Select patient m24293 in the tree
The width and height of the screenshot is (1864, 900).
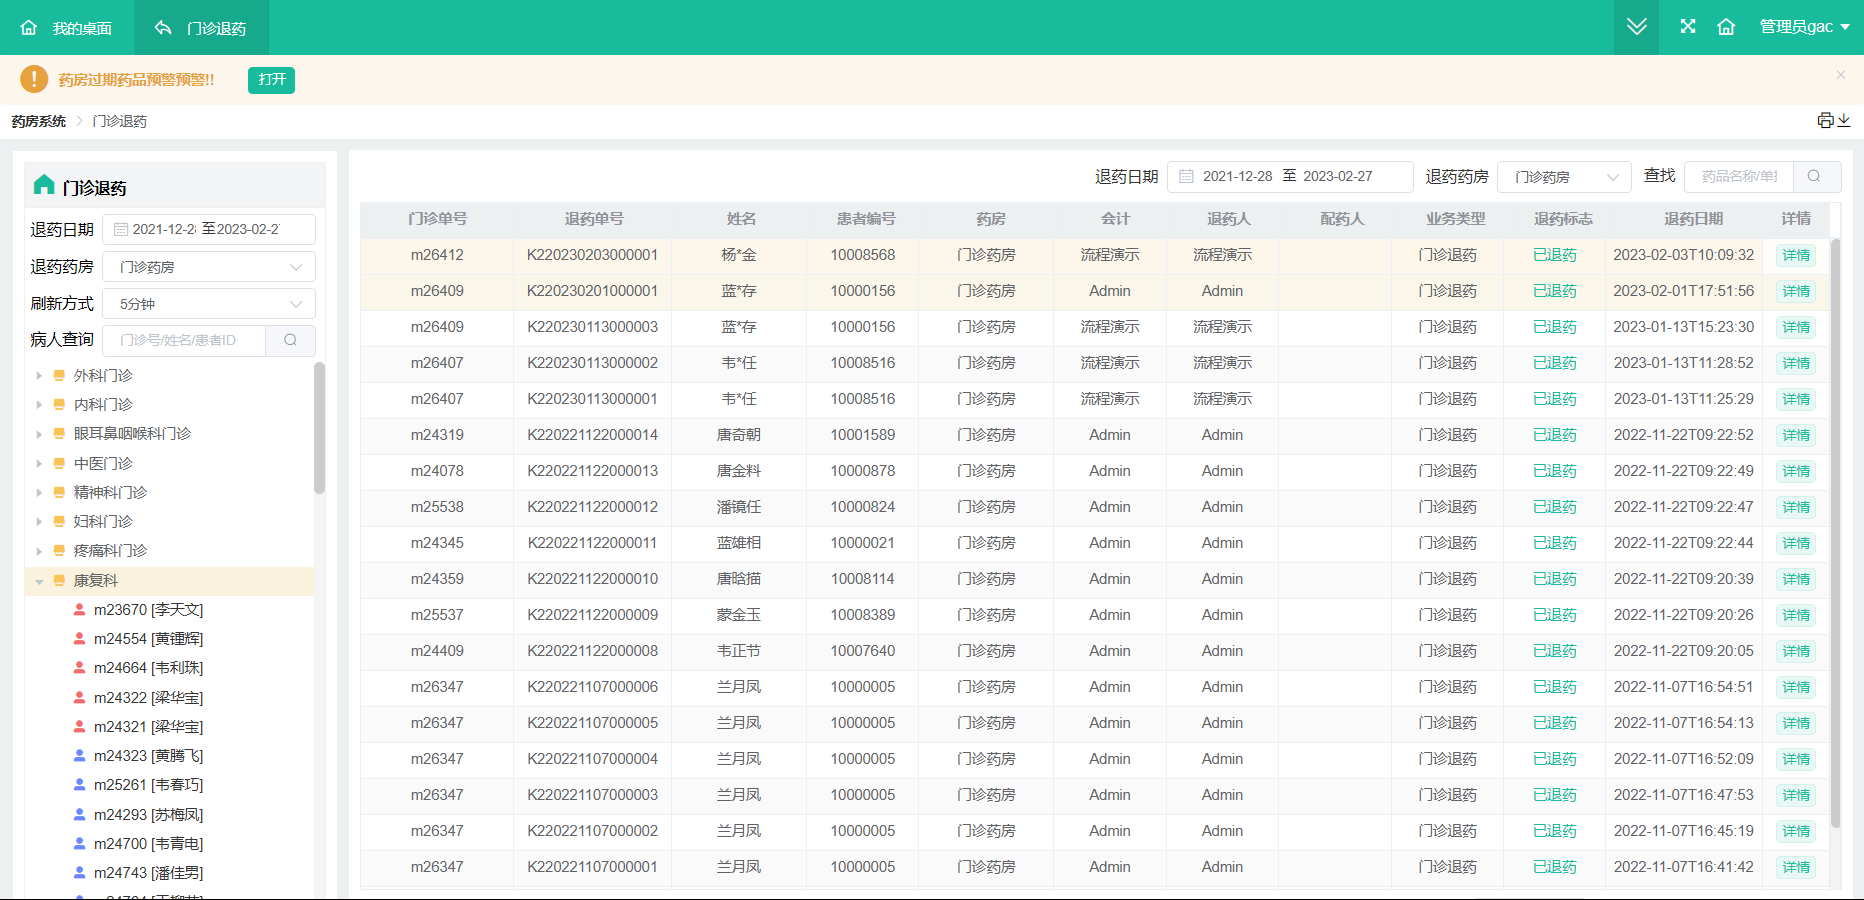[x=148, y=815]
